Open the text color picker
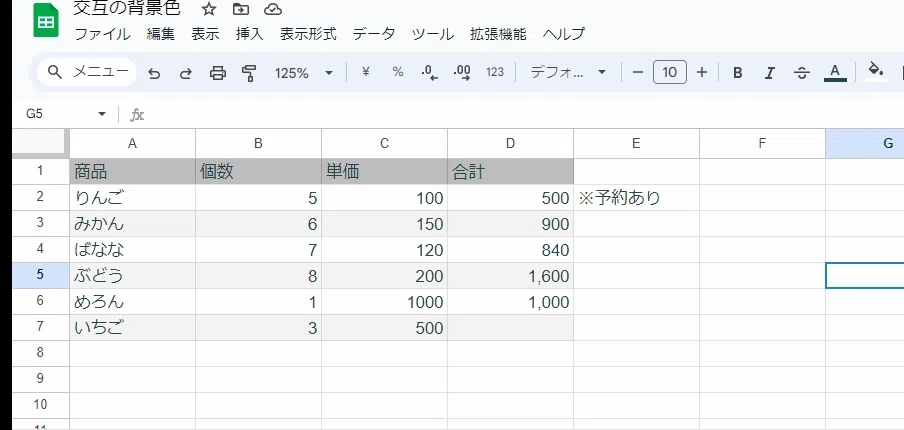 pos(835,73)
